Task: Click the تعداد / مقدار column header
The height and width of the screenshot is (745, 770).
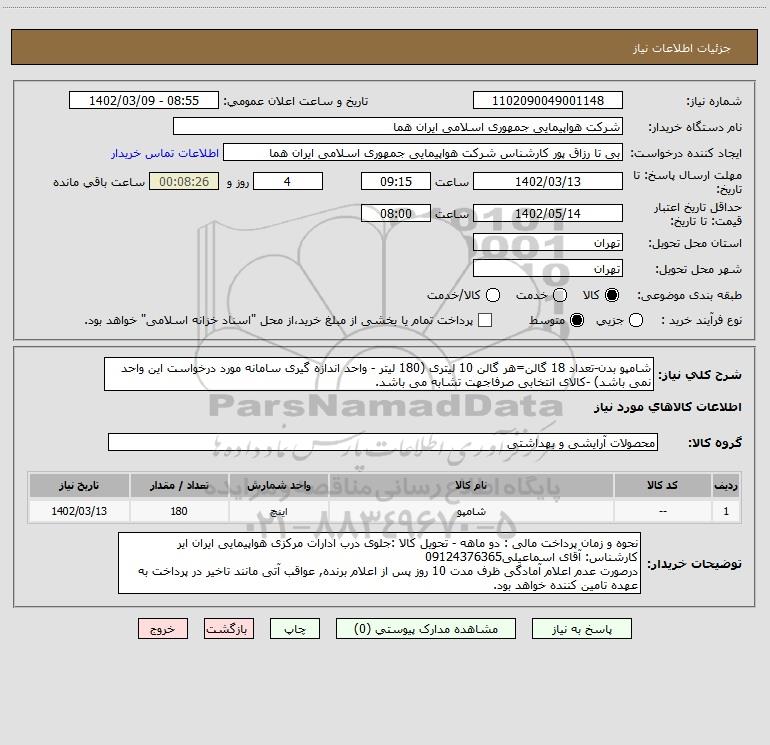Action: [179, 485]
